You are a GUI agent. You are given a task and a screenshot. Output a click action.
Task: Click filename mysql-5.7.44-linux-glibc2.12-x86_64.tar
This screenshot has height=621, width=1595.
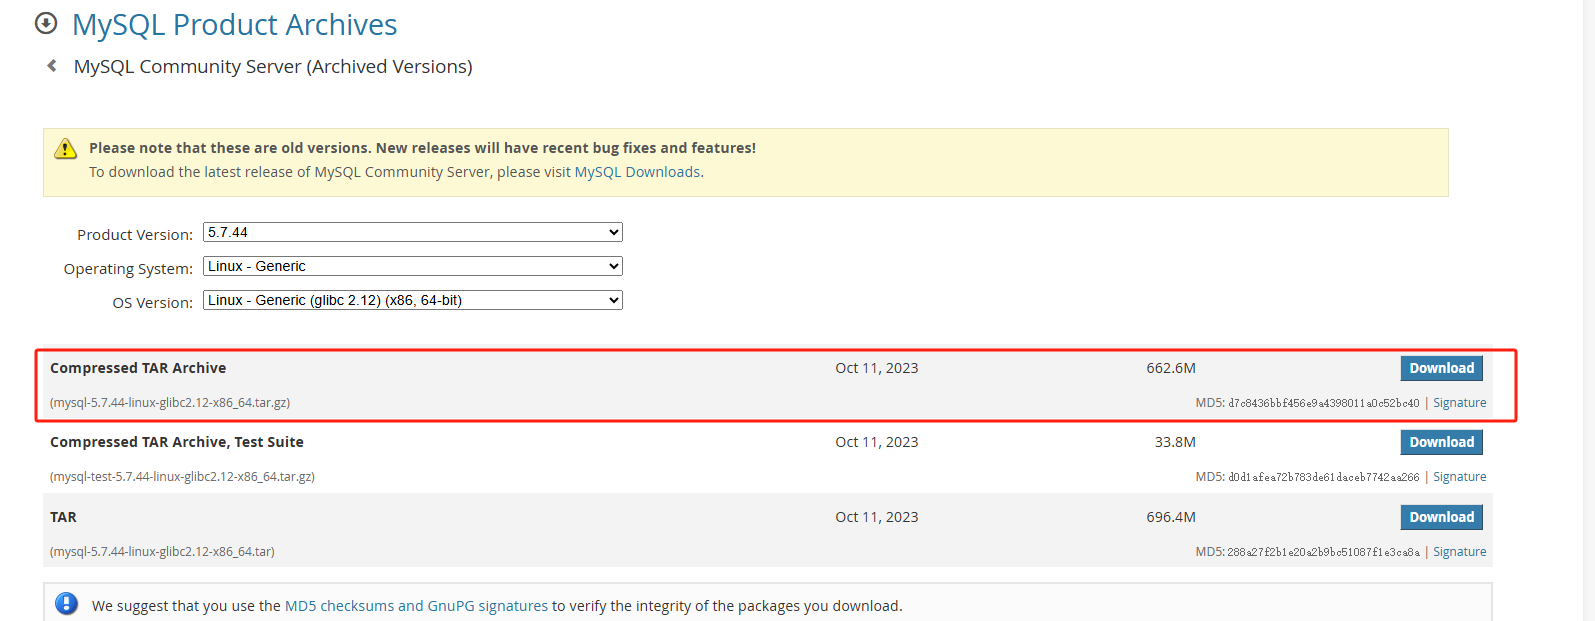coord(162,552)
